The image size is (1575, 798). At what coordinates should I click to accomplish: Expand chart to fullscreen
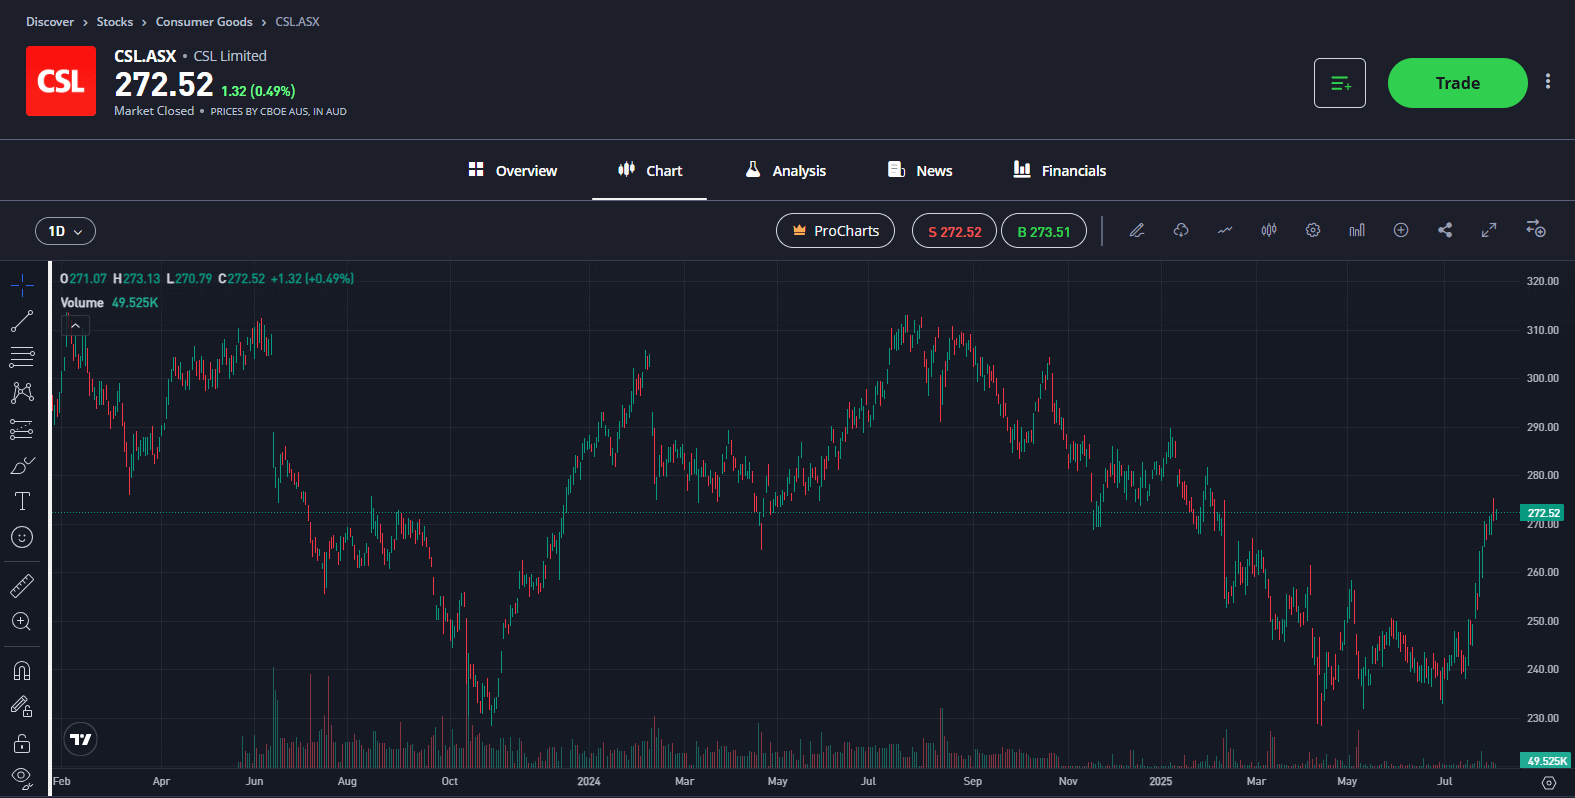pos(1489,231)
